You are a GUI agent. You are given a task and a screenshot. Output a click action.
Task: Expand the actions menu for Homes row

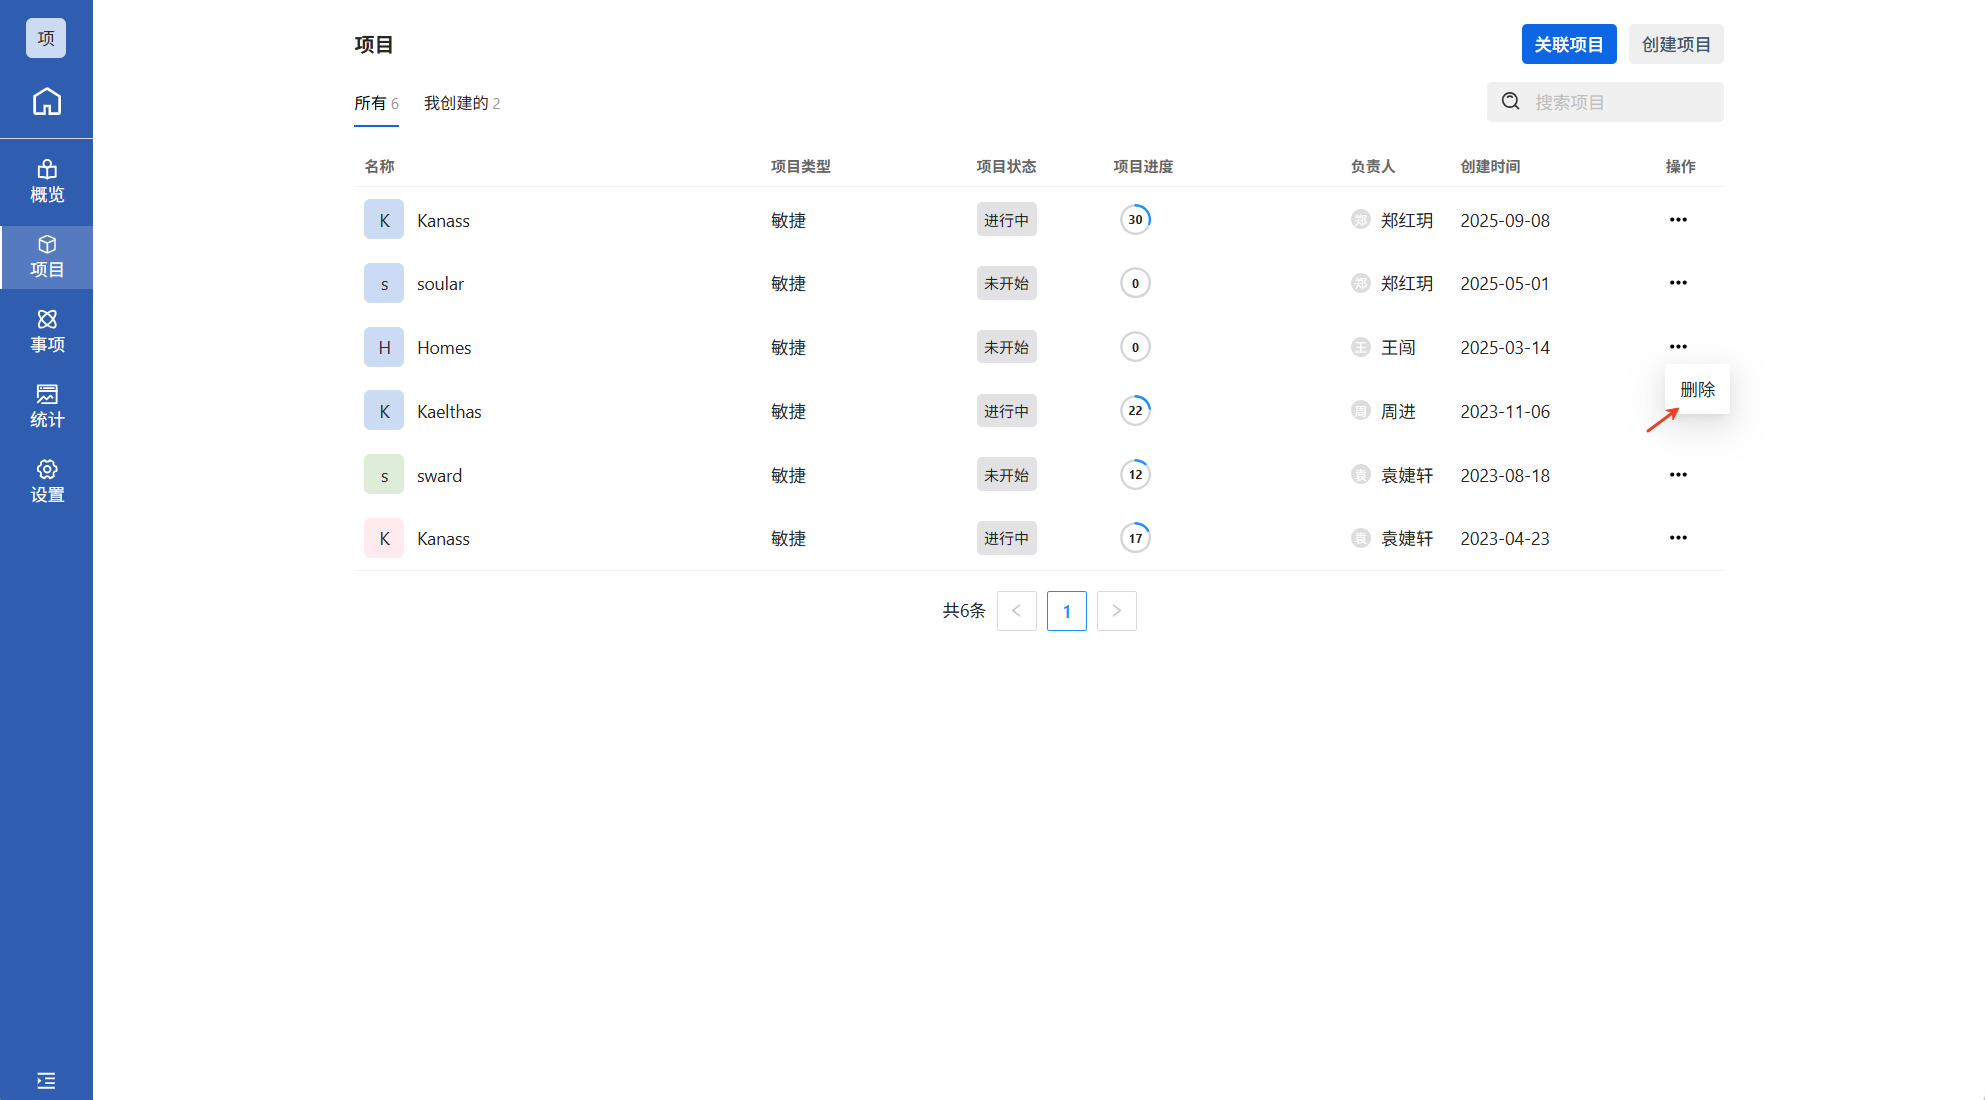coord(1677,347)
